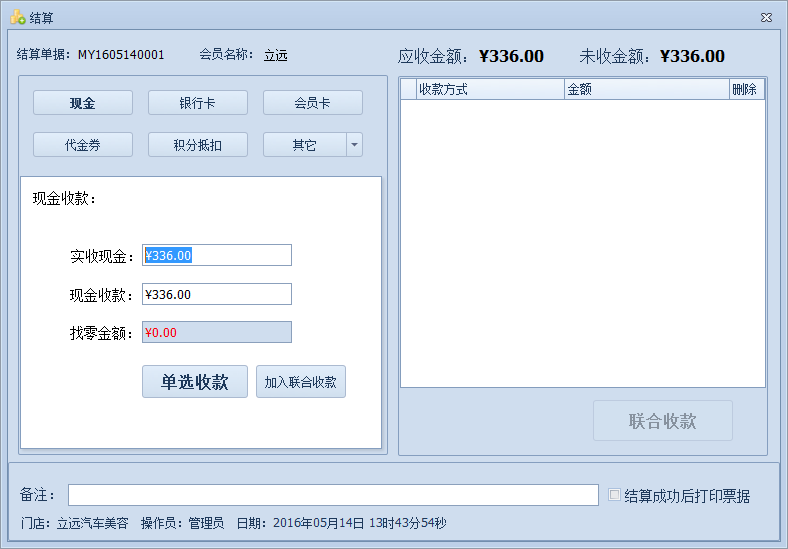Select 现金 payment method
The width and height of the screenshot is (788, 549).
click(83, 103)
